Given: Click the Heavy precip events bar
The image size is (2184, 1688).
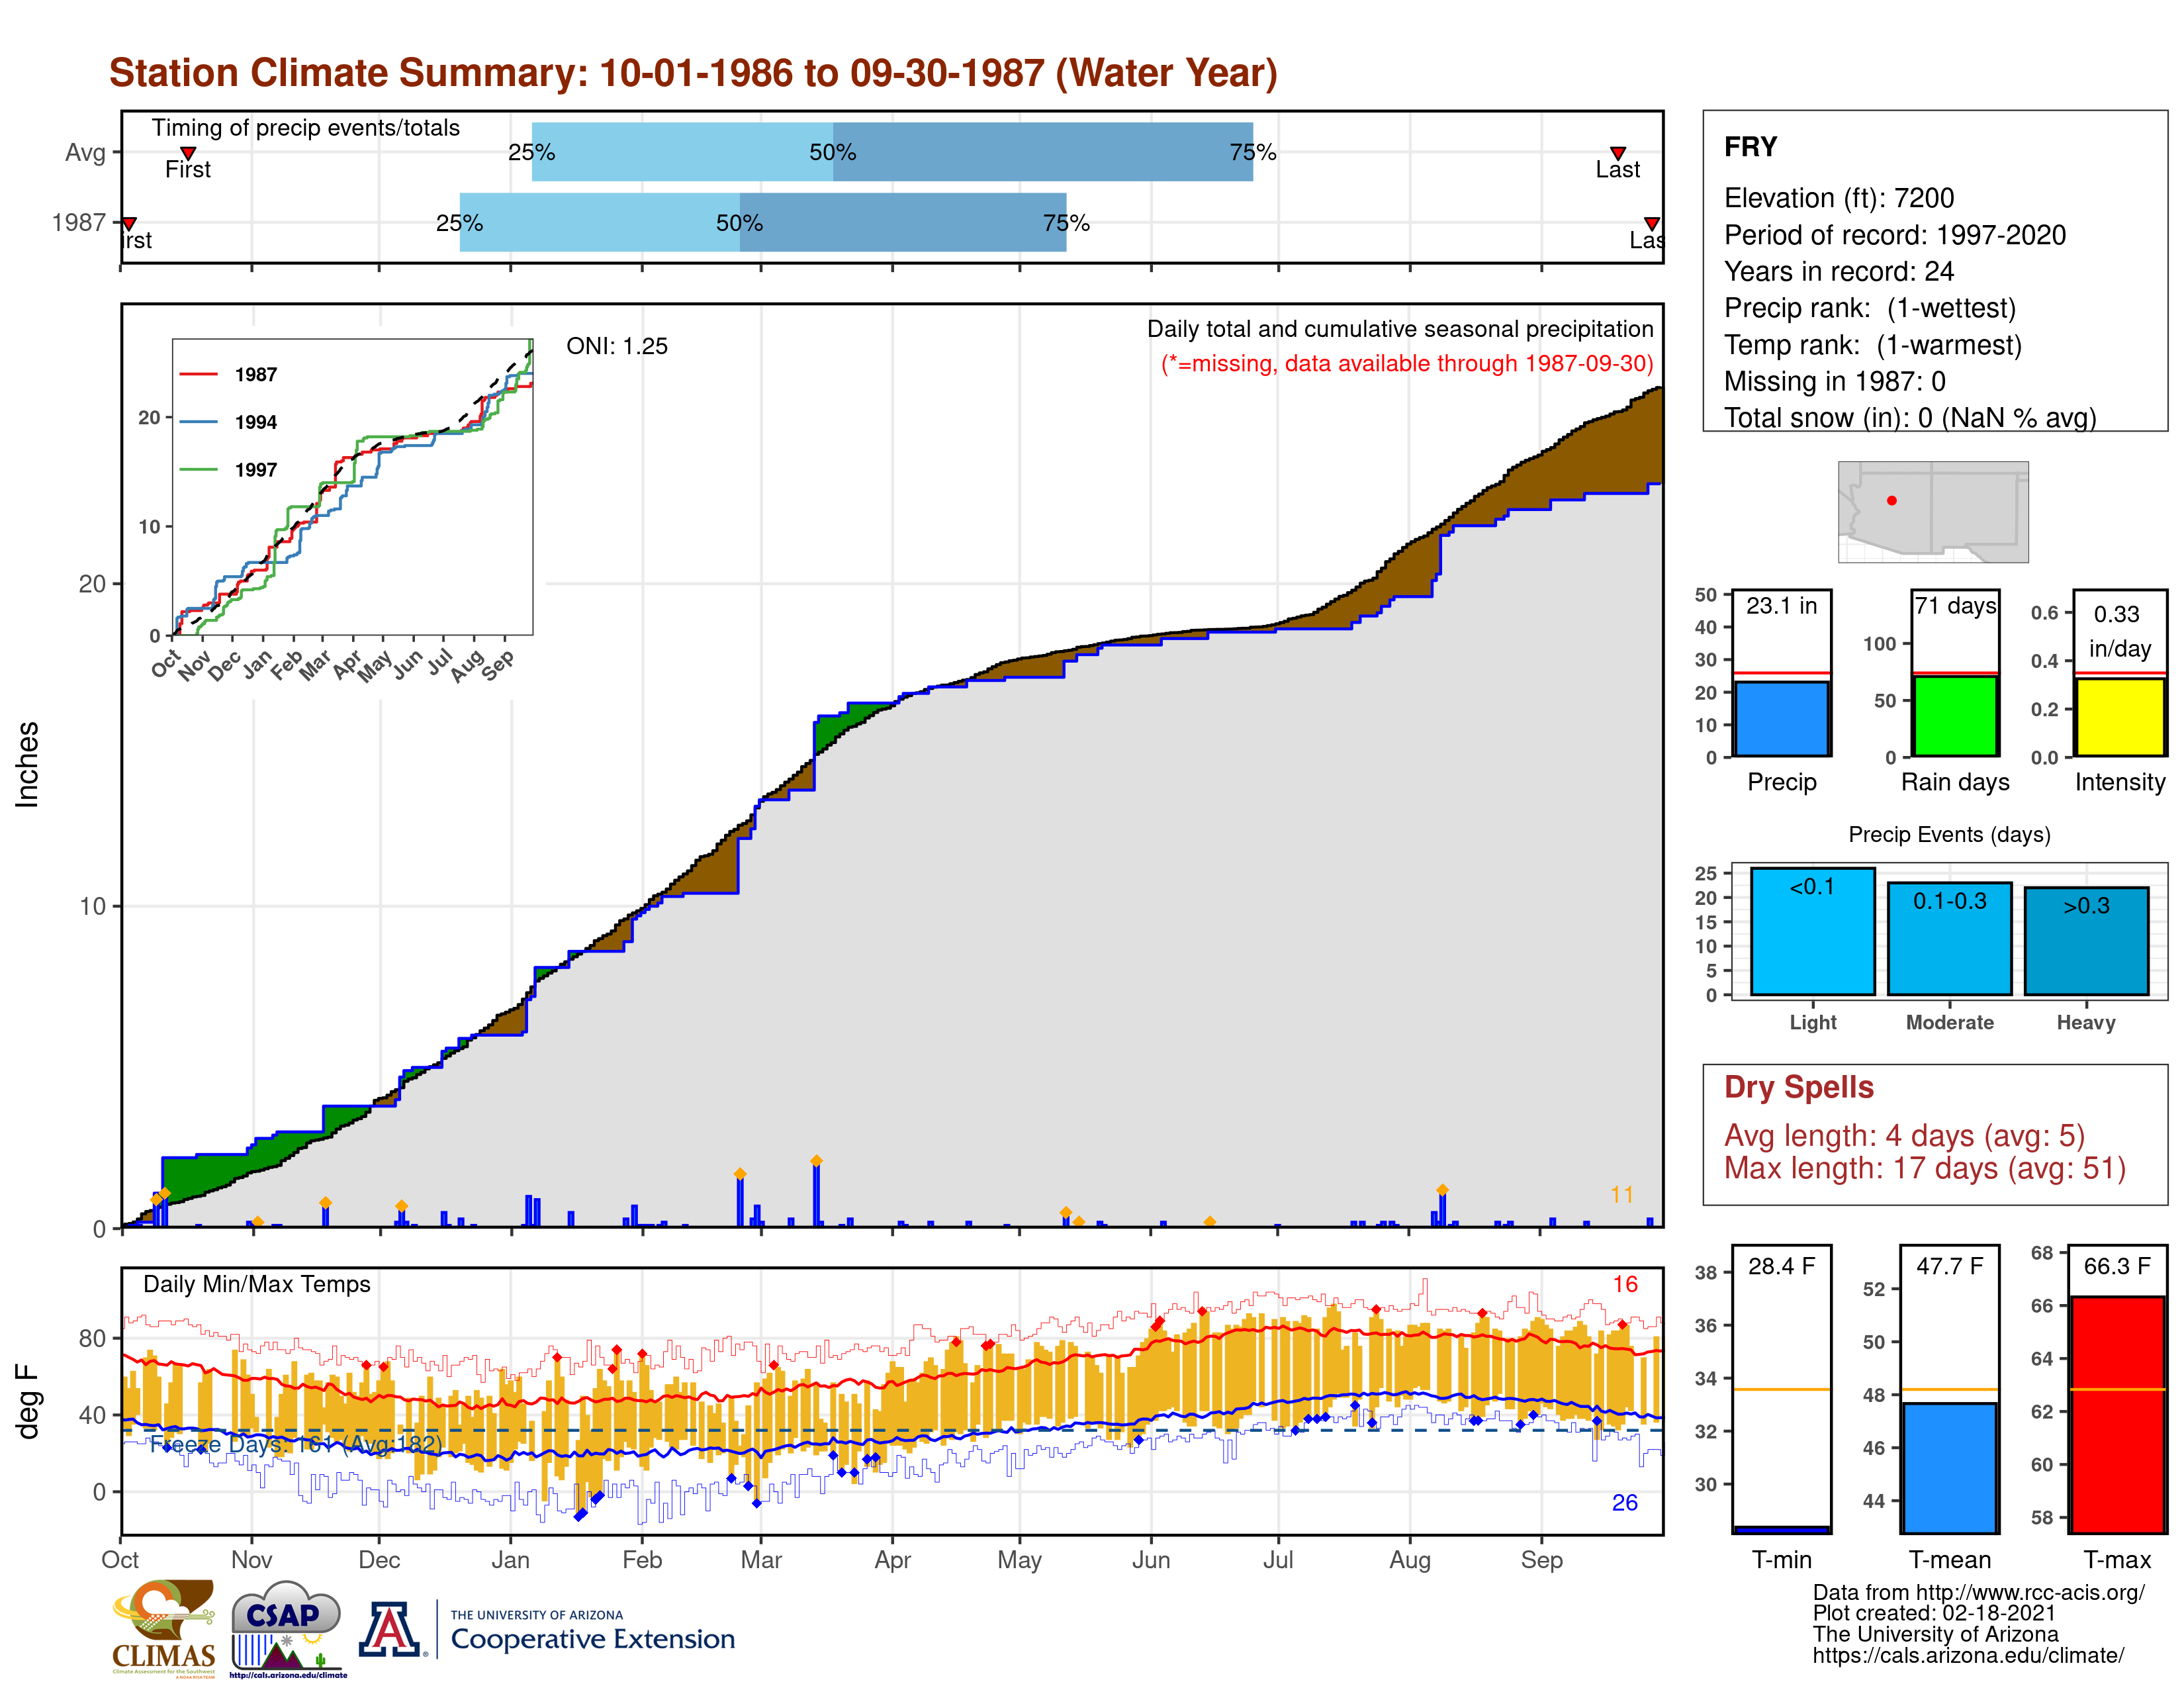Looking at the screenshot, I should pyautogui.click(x=2086, y=941).
